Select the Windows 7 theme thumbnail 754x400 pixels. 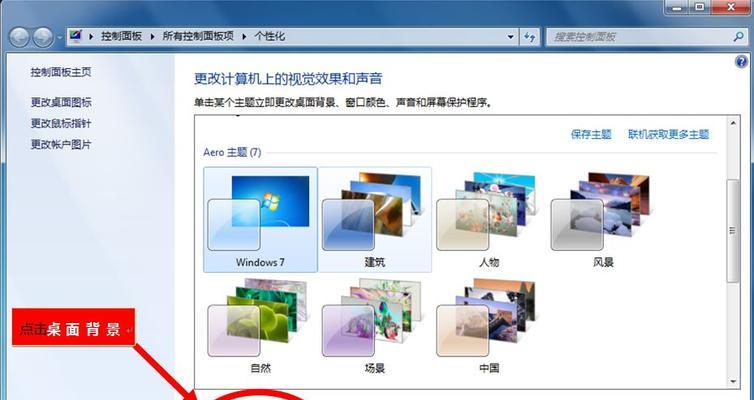click(260, 220)
